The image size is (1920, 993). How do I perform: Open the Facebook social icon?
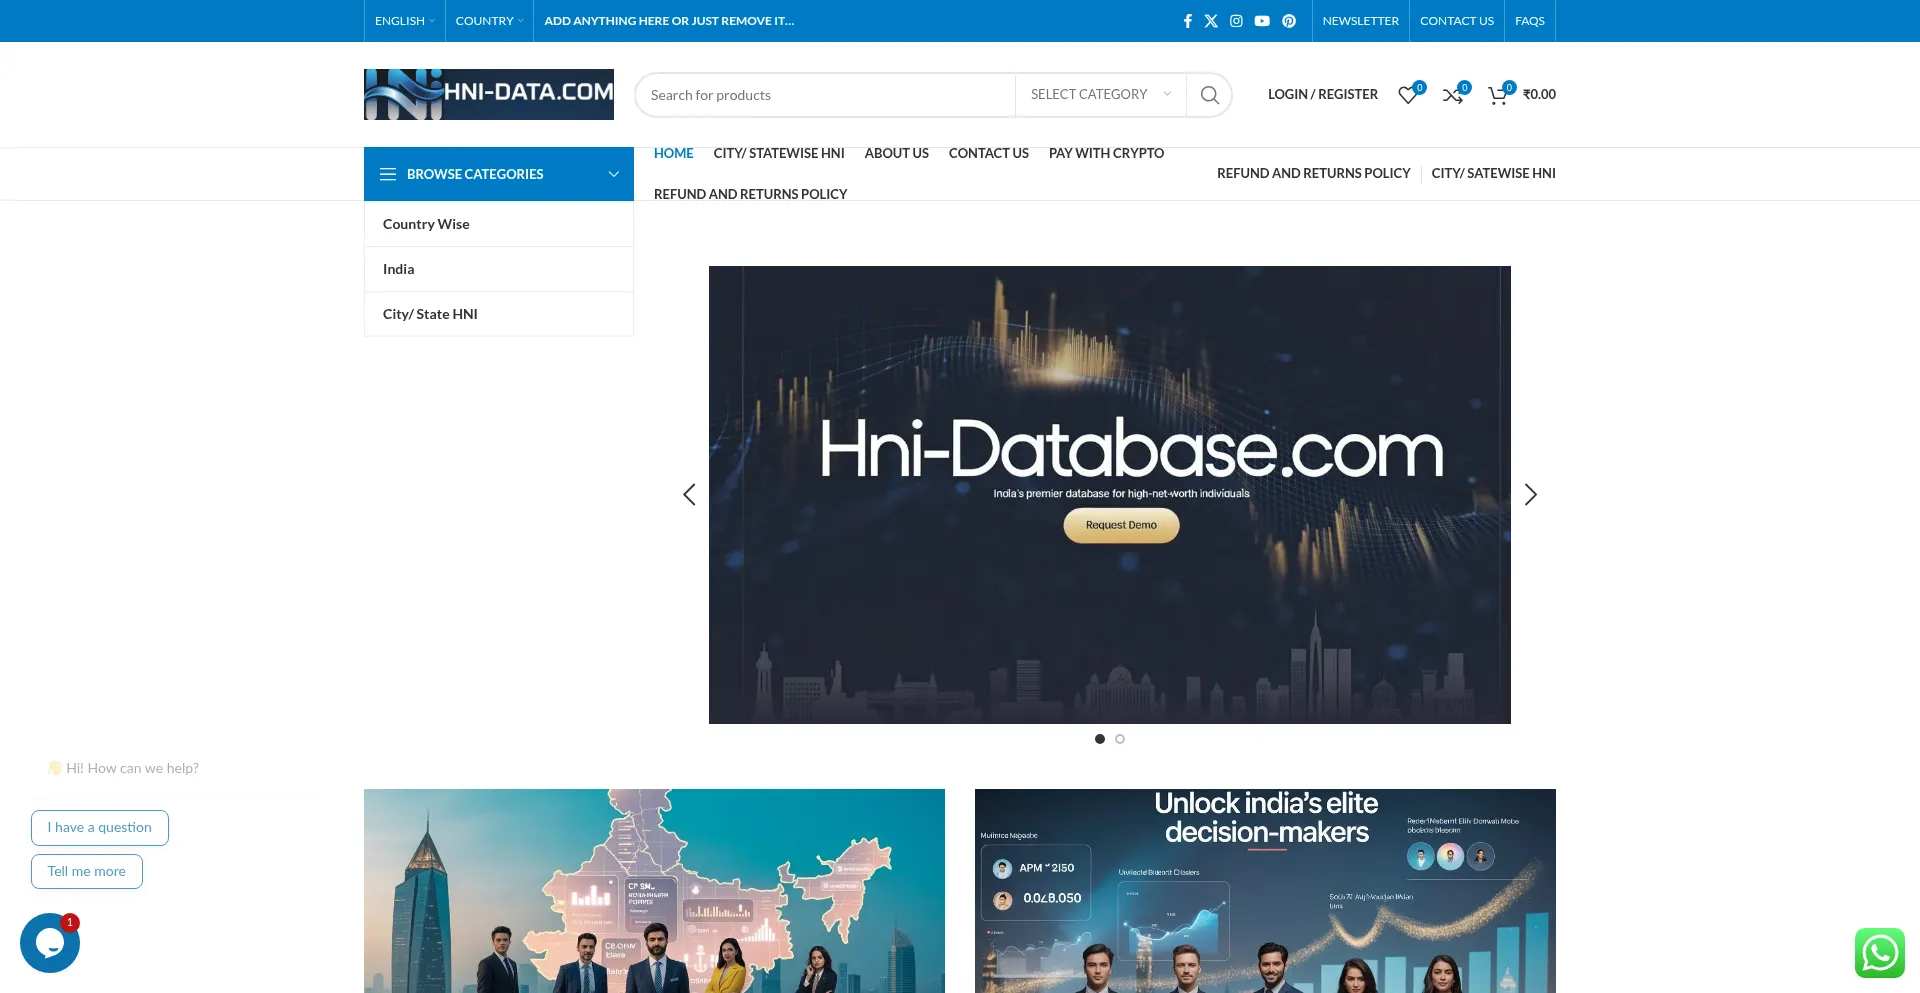click(1187, 21)
